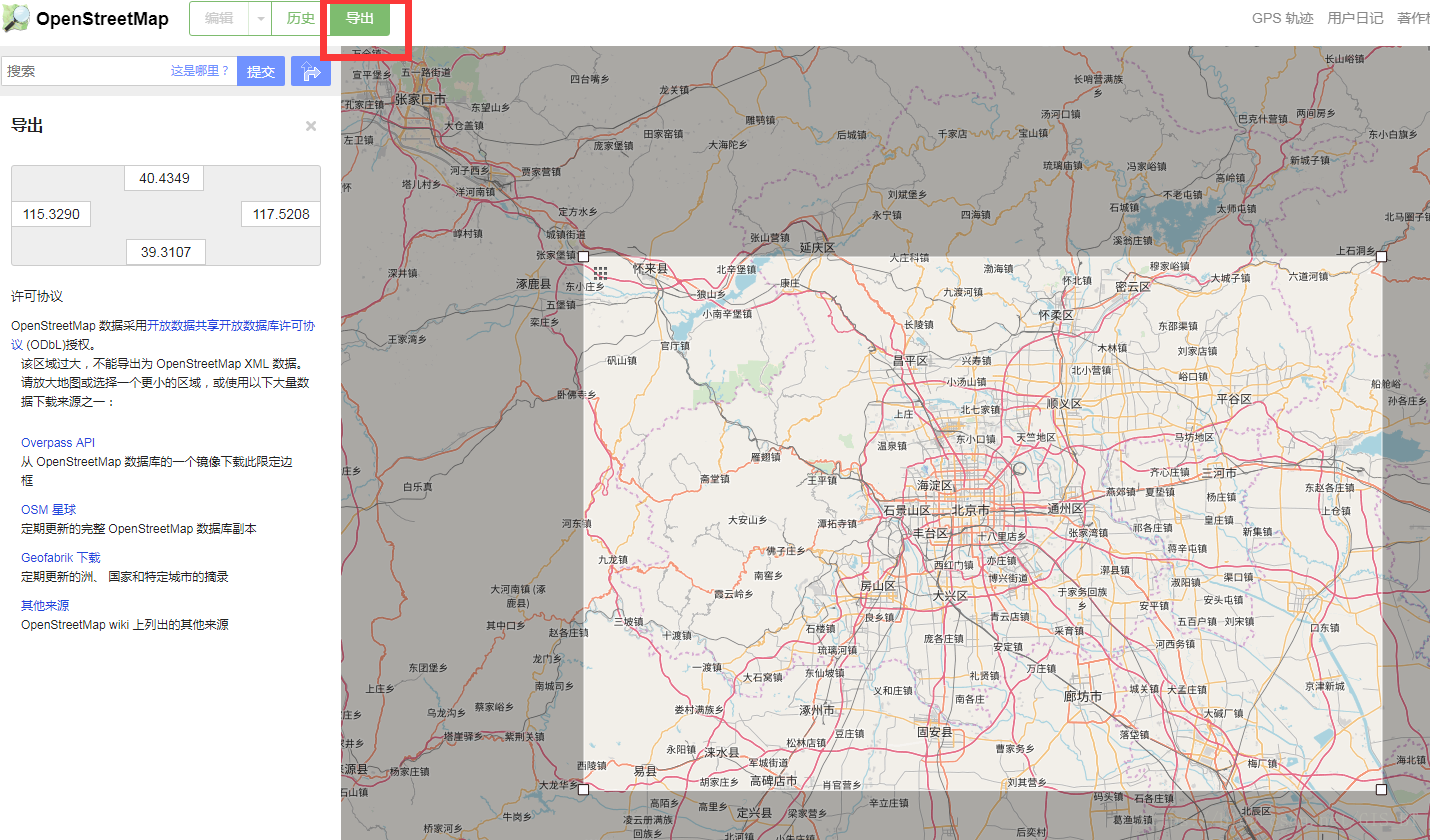Click the OpenStreetMap magnifier logo icon

tap(17, 18)
